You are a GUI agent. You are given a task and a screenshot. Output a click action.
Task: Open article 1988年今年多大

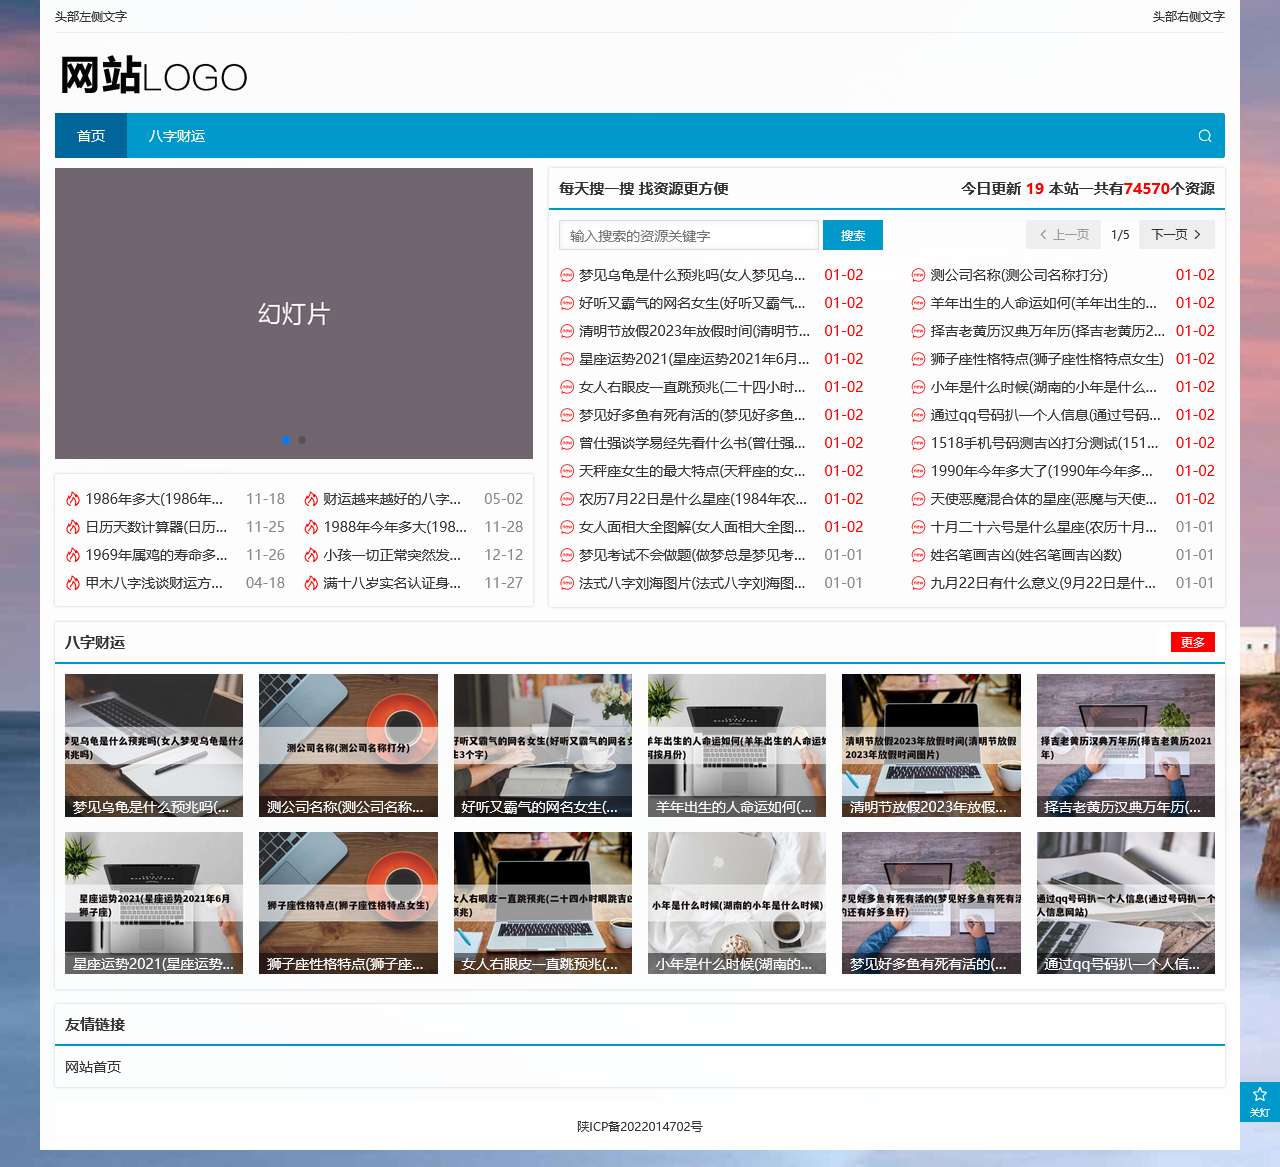(x=395, y=527)
